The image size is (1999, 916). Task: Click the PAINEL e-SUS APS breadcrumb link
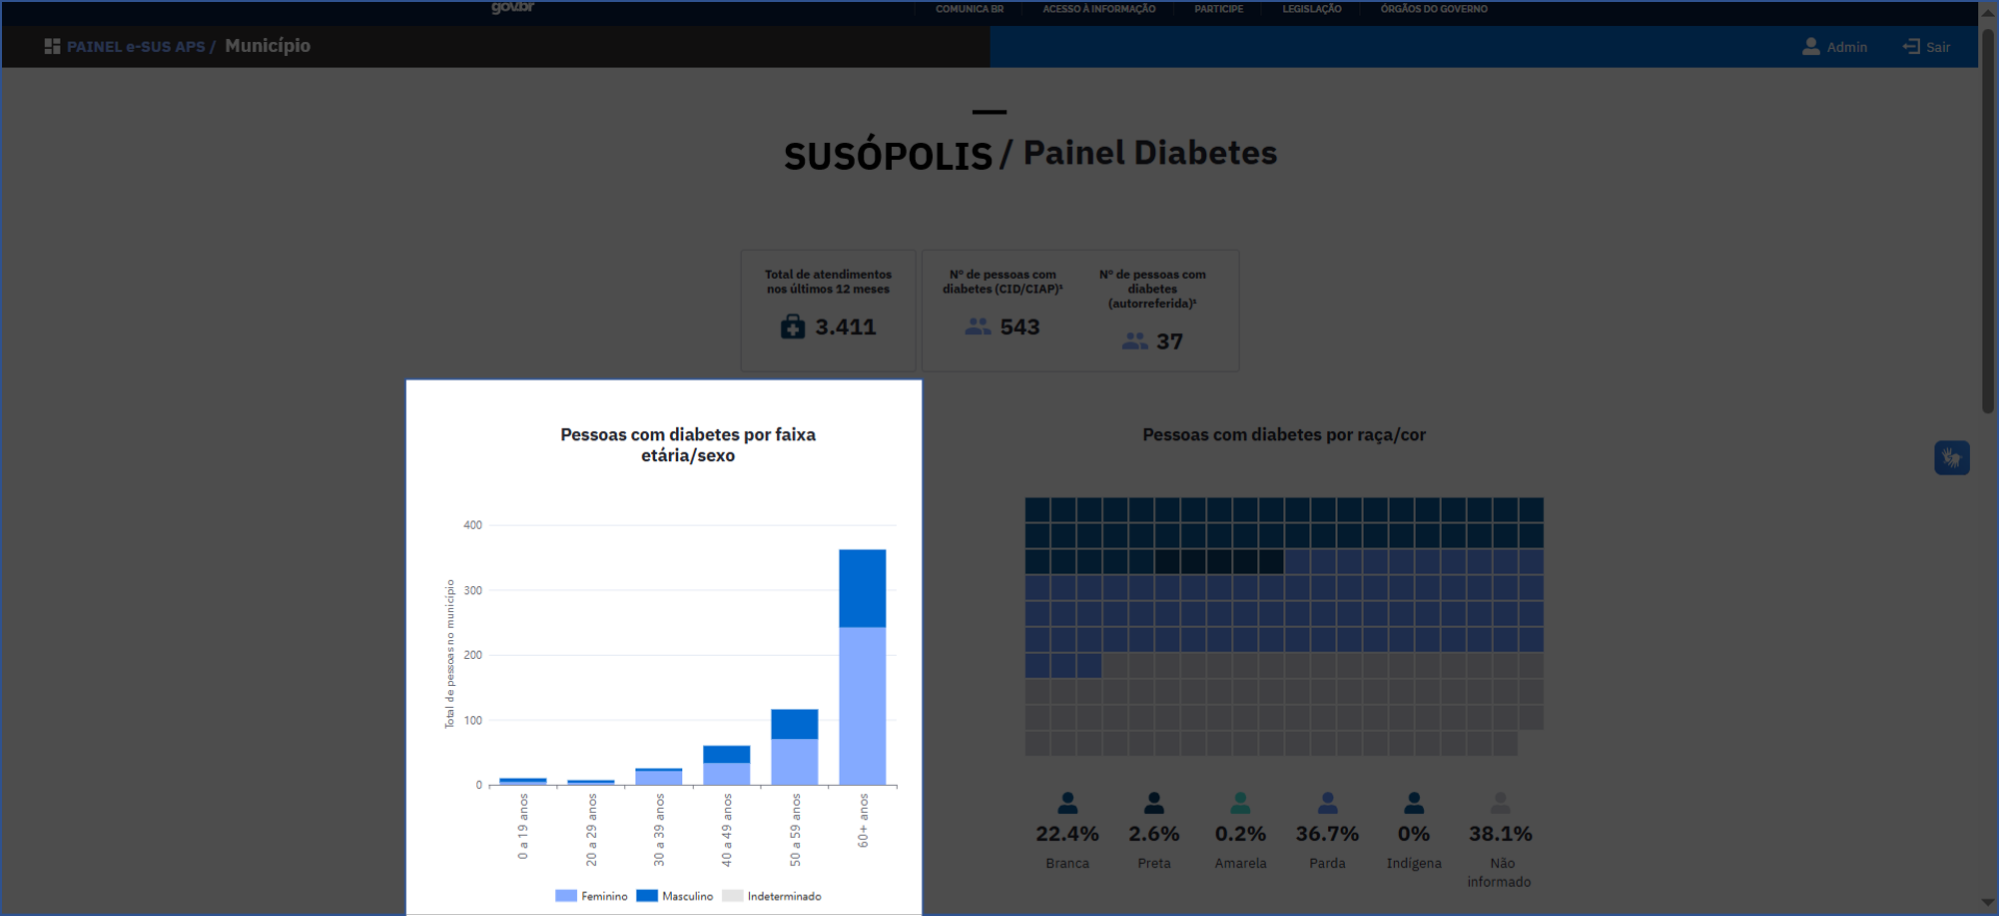pyautogui.click(x=135, y=47)
